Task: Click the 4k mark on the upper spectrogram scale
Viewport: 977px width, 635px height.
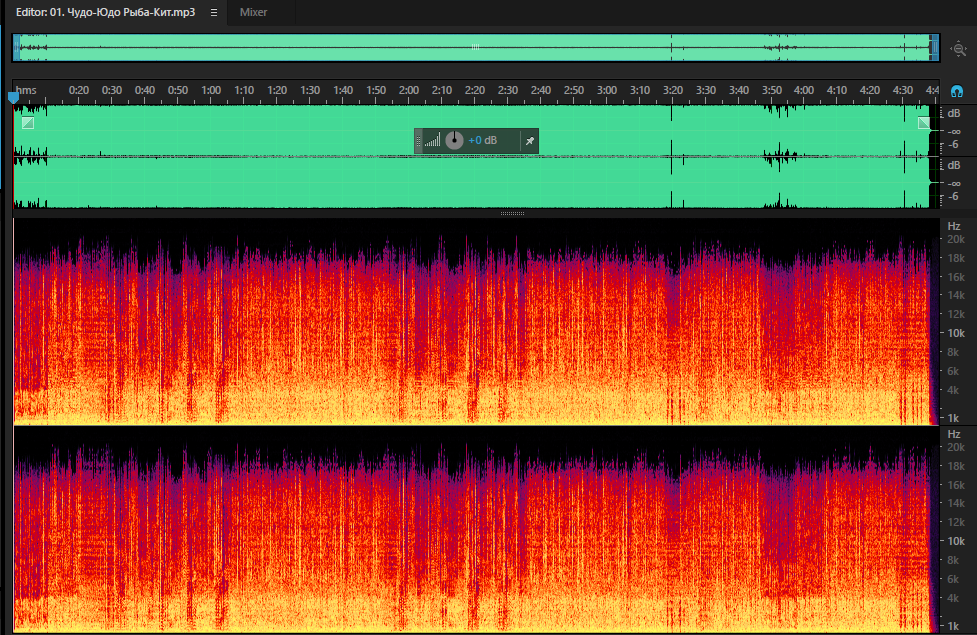Action: (953, 390)
